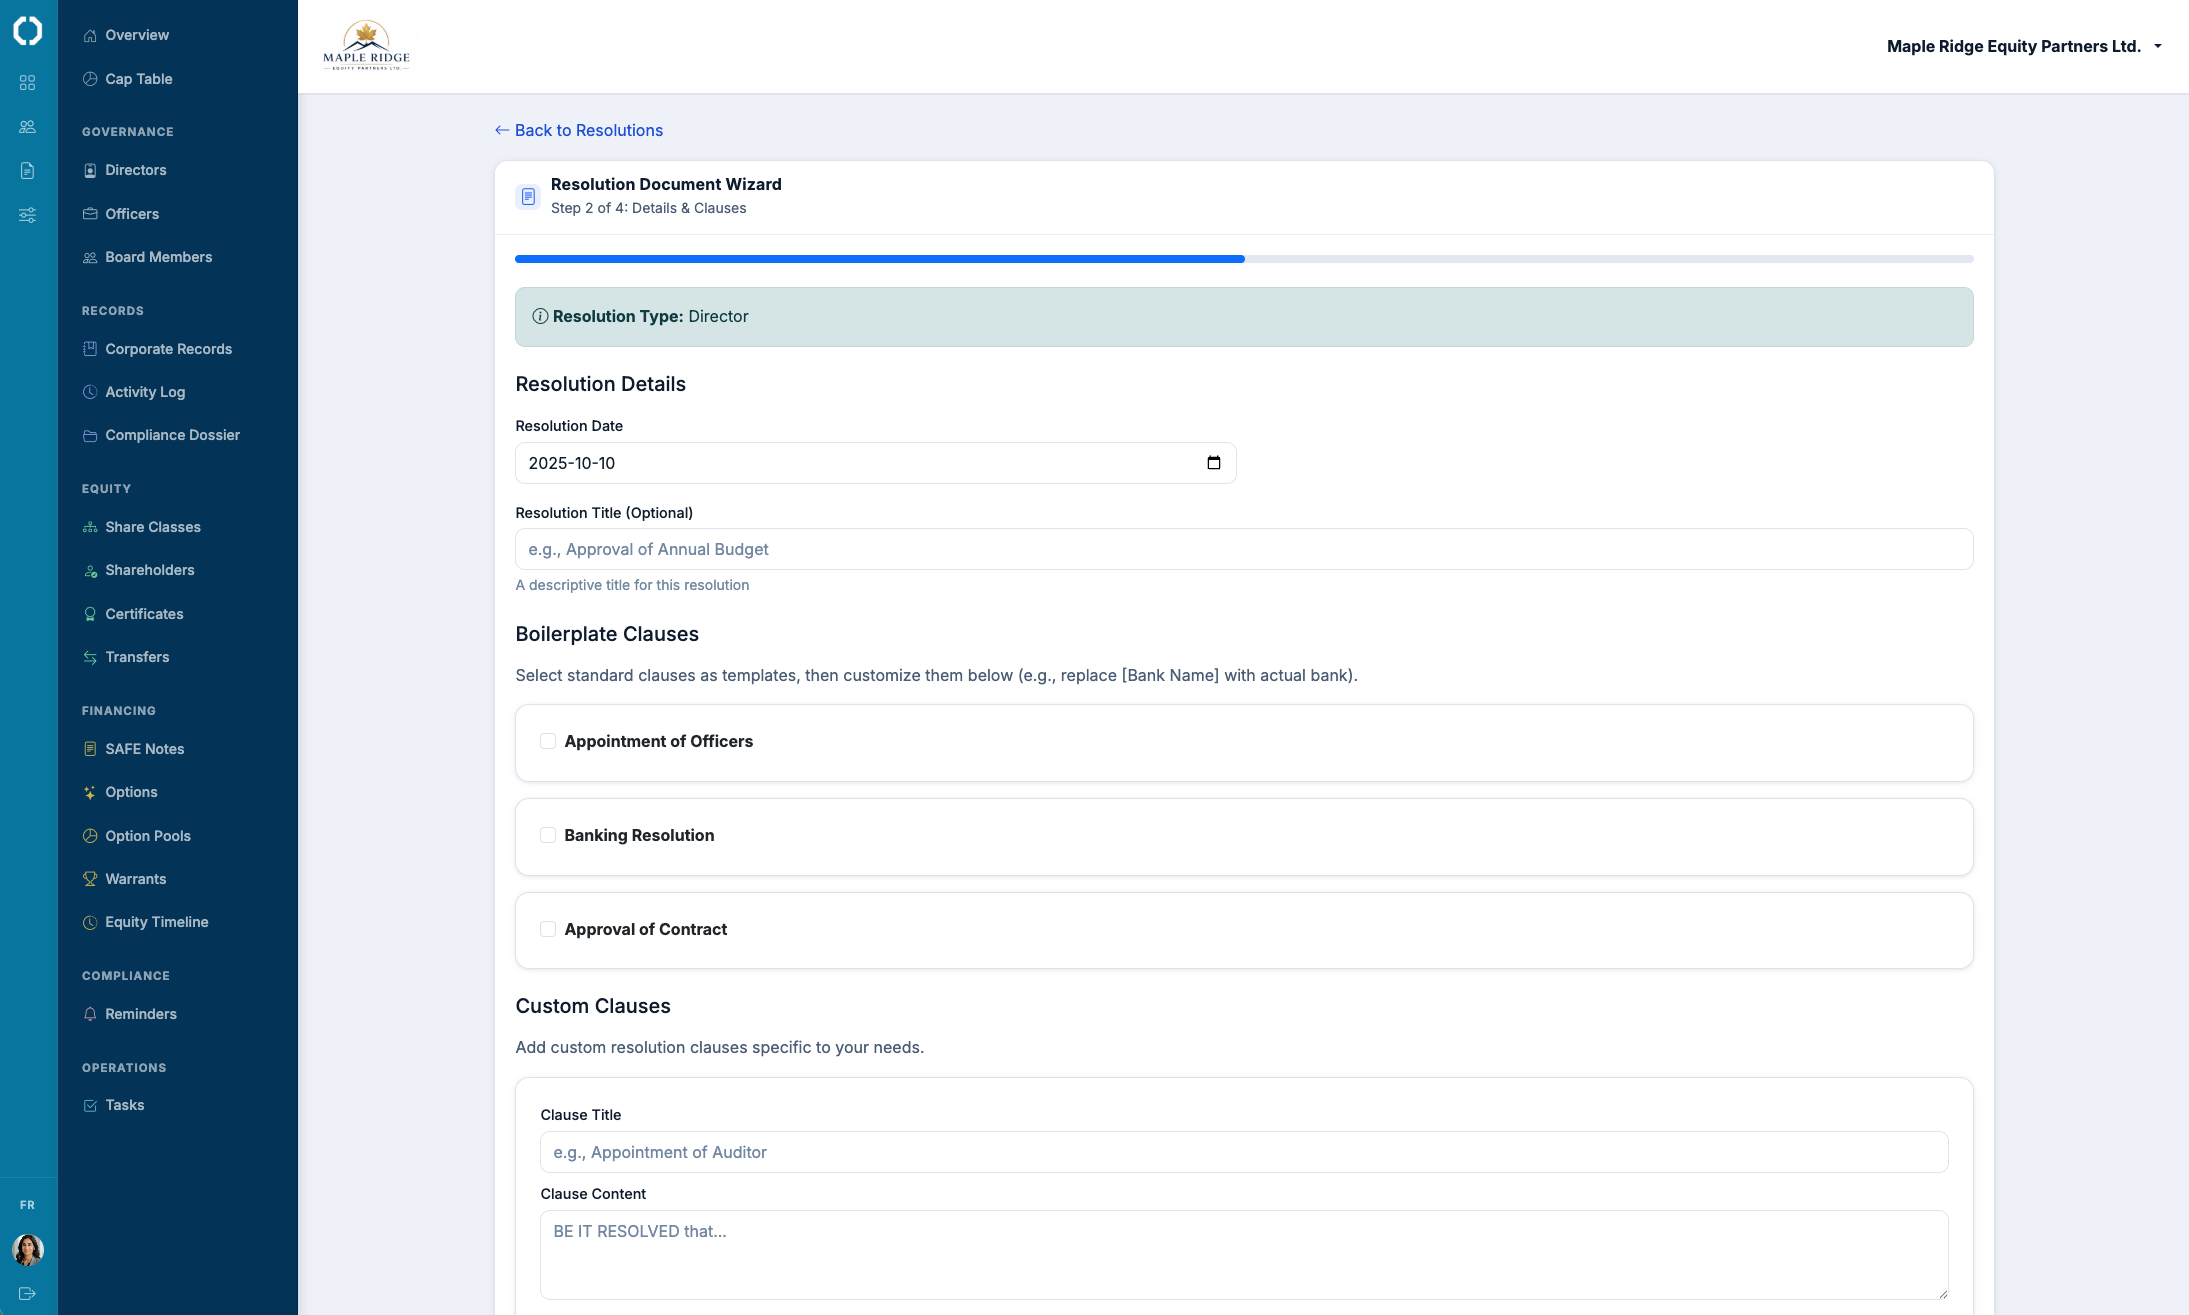Open Corporate Records page
2189x1315 pixels.
tap(169, 349)
